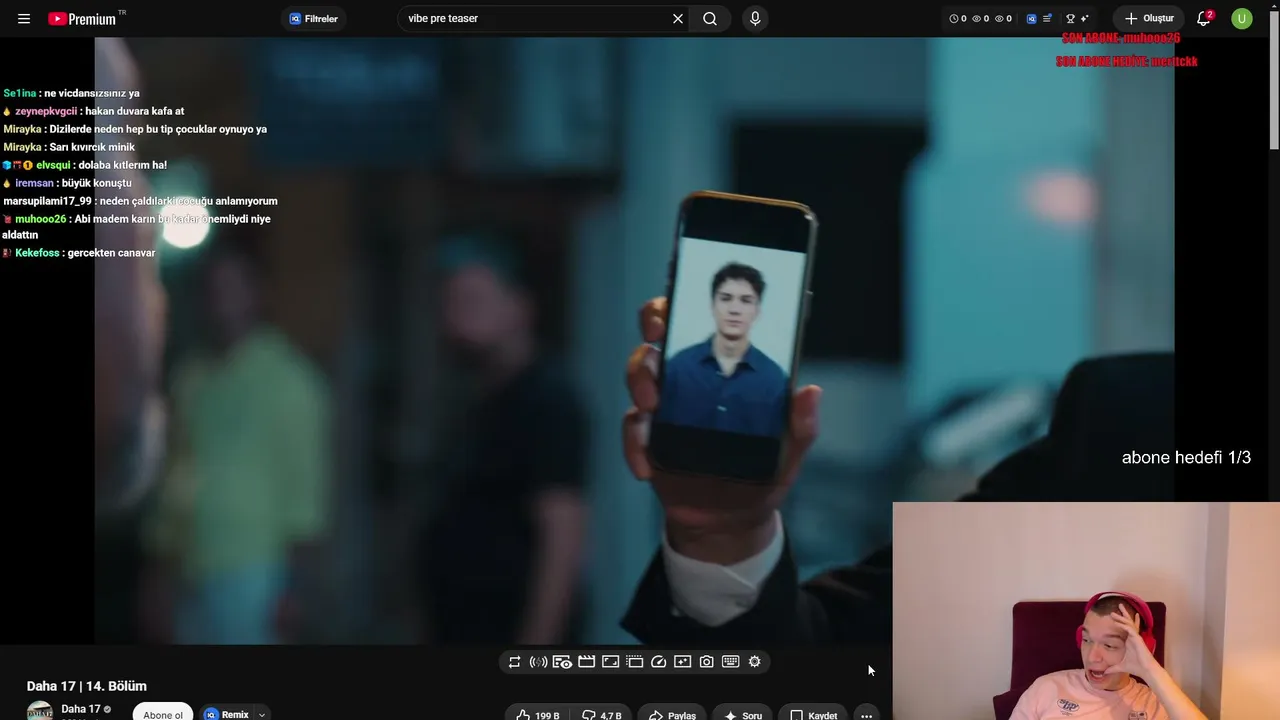Run search with magnifier button

pyautogui.click(x=710, y=19)
